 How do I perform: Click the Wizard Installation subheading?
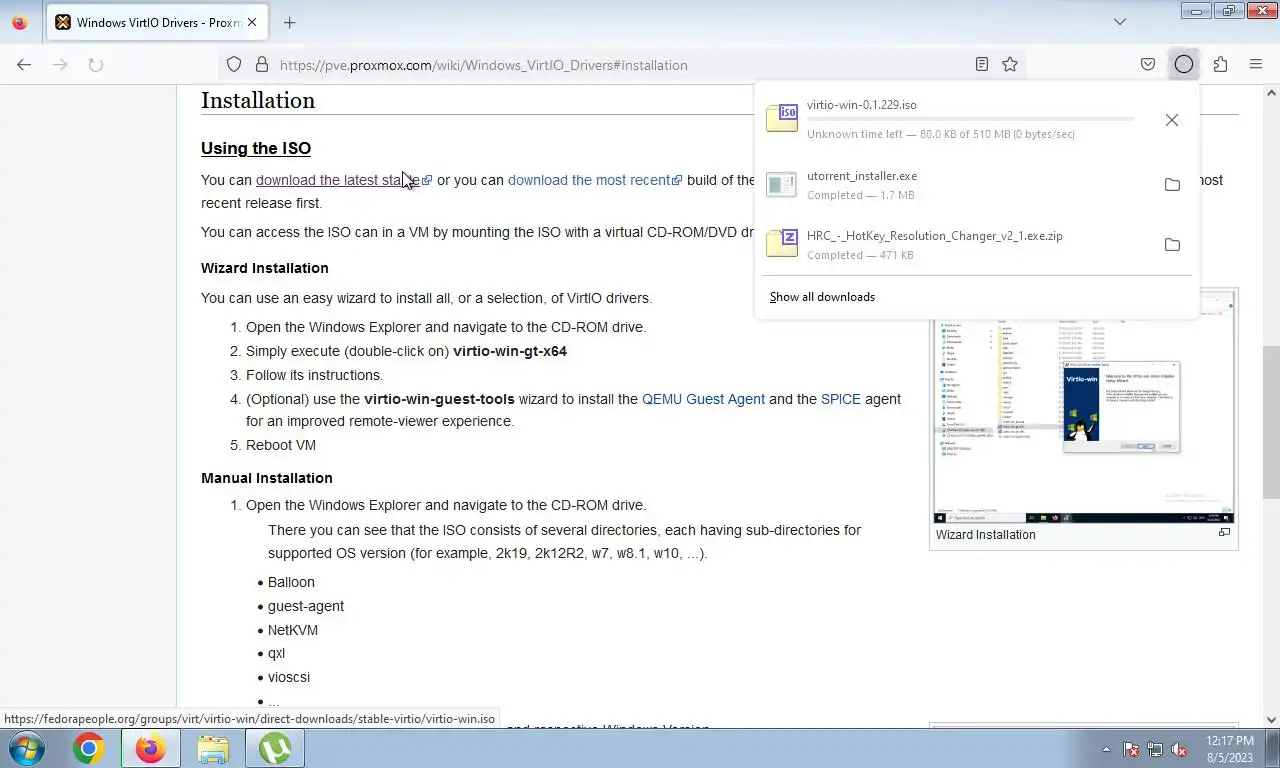click(265, 268)
